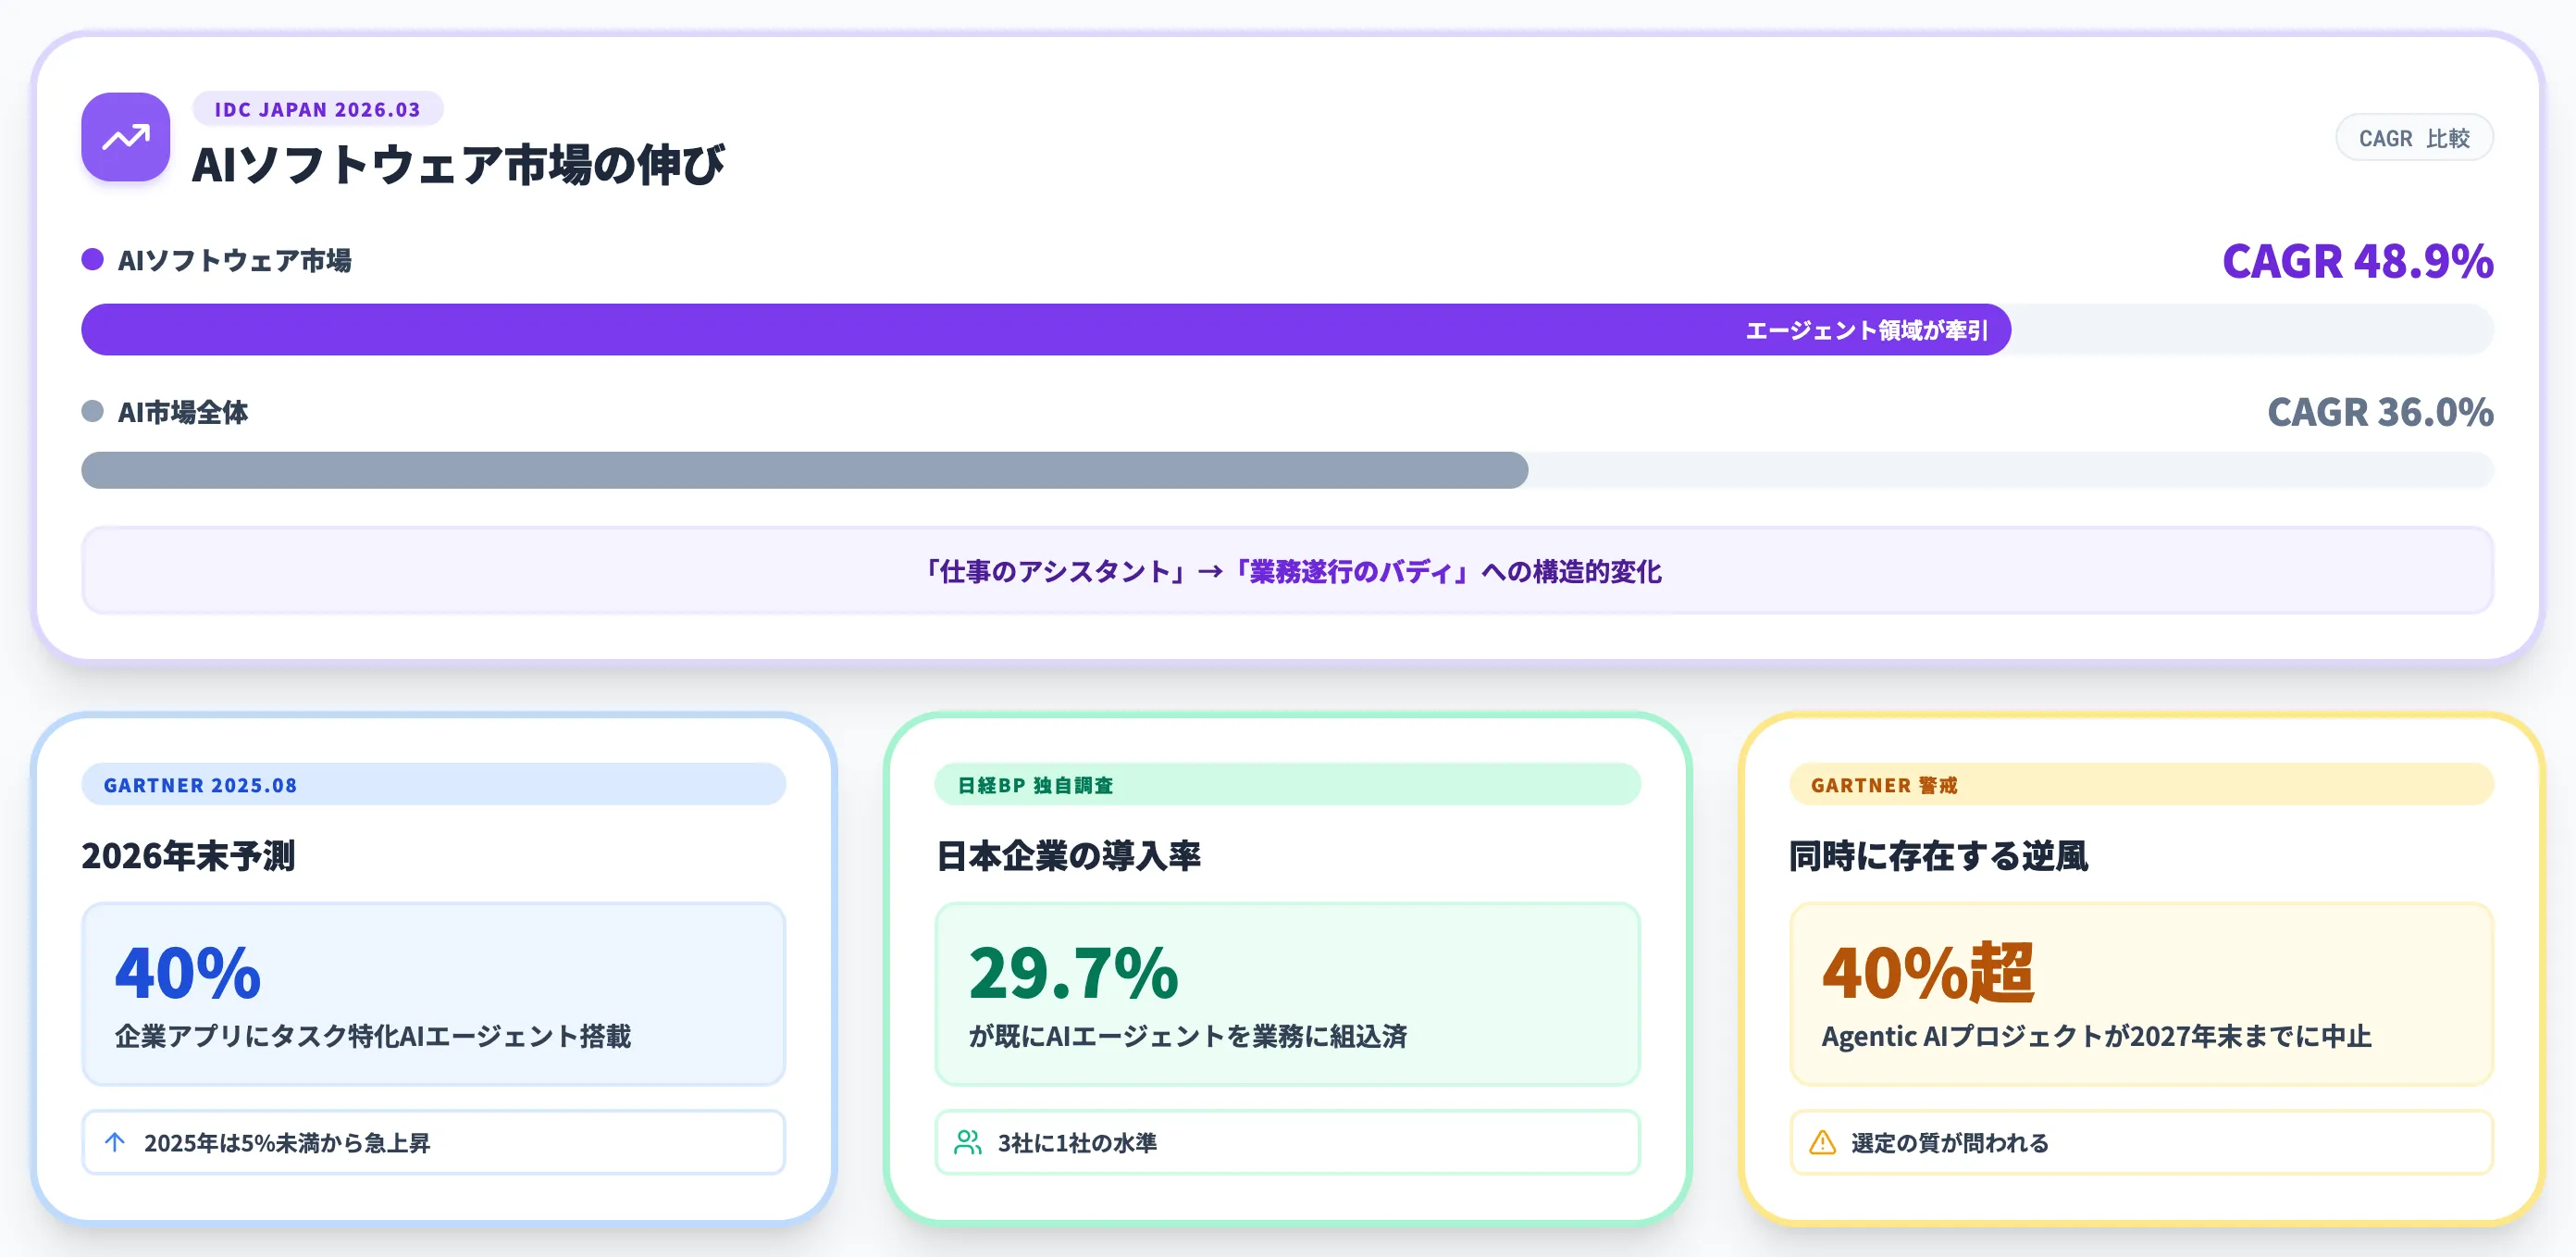Click the orange 40%超 figure

[x=1928, y=973]
